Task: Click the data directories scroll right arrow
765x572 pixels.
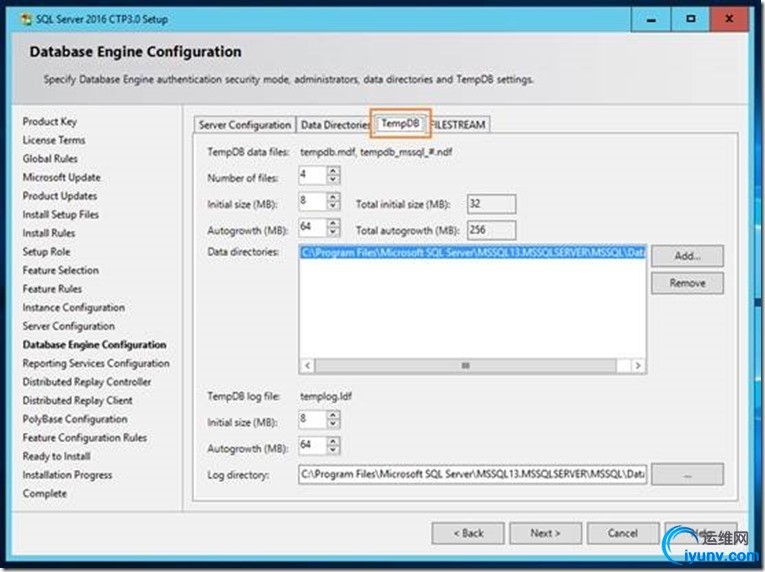Action: (x=638, y=366)
